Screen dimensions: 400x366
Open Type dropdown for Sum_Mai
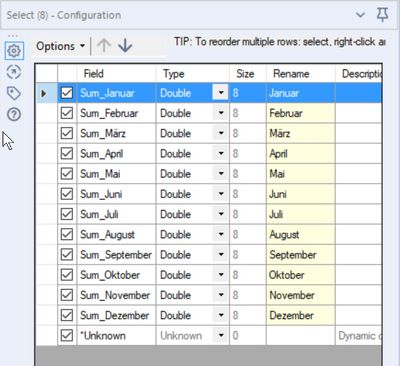(220, 174)
